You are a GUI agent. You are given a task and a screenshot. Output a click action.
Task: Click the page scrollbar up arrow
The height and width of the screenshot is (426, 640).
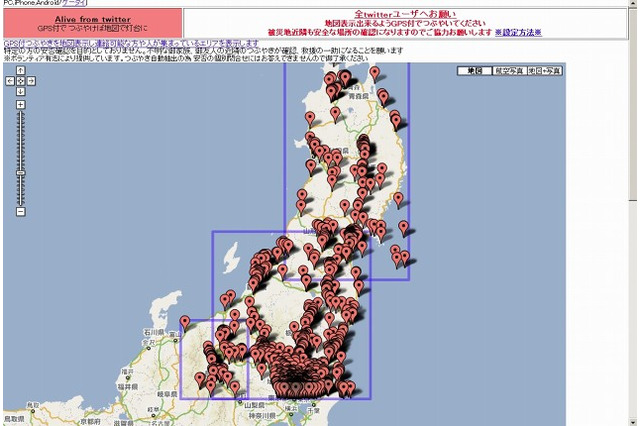click(633, 3)
